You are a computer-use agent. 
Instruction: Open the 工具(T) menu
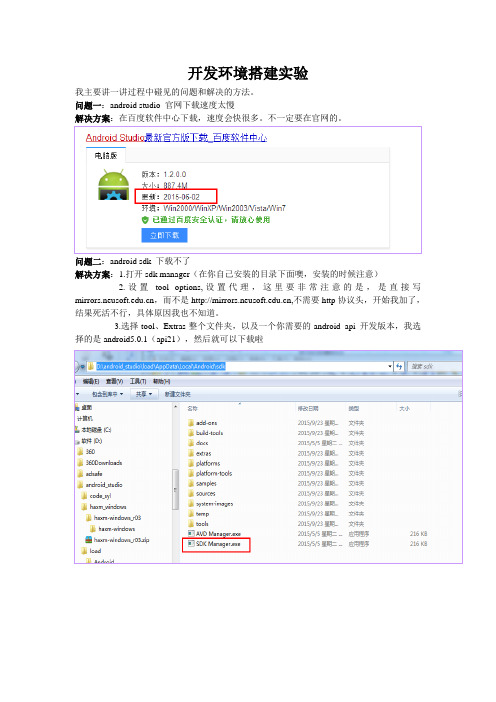click(x=138, y=381)
